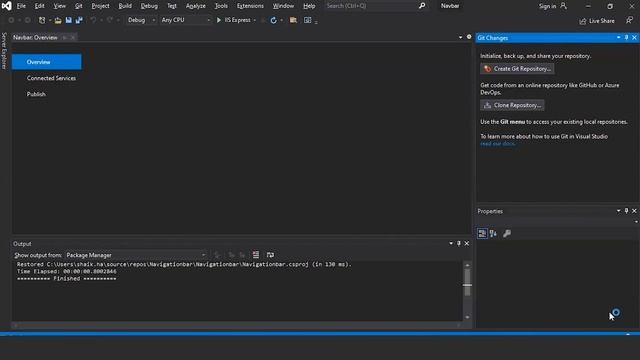The width and height of the screenshot is (640, 360).
Task: Open the Analyze menu
Action: [x=196, y=6]
